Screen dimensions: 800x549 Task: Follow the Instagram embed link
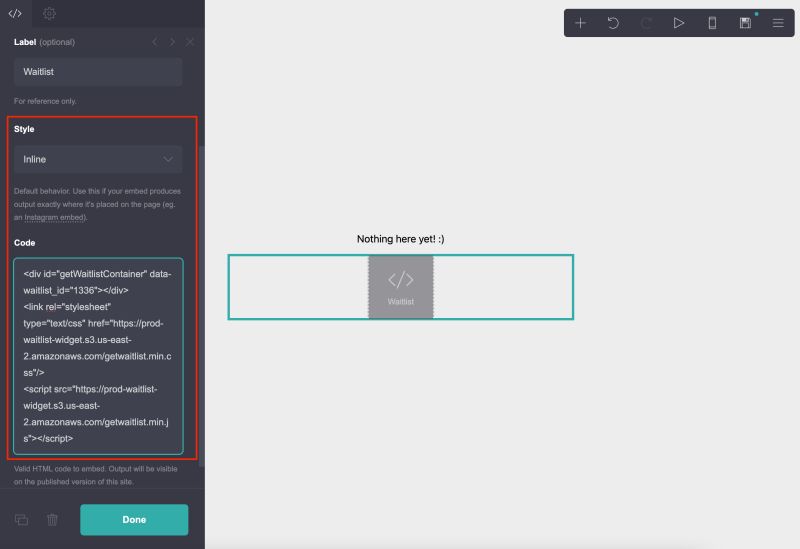point(55,217)
